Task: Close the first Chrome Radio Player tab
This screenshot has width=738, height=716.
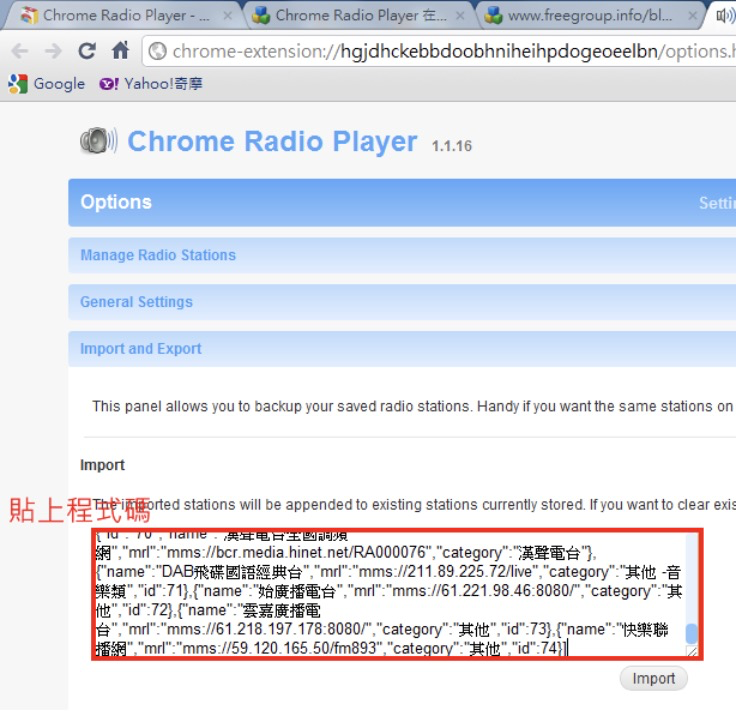Action: click(228, 16)
